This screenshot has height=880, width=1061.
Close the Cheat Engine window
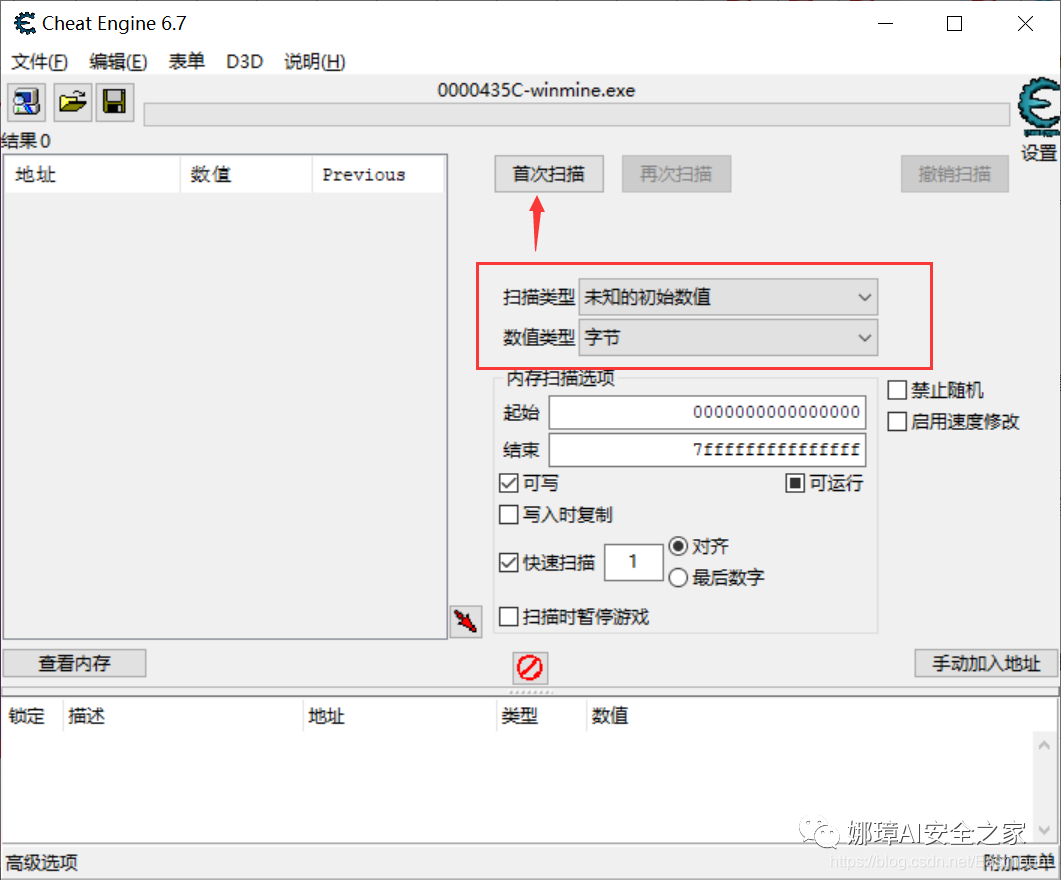(x=1025, y=24)
